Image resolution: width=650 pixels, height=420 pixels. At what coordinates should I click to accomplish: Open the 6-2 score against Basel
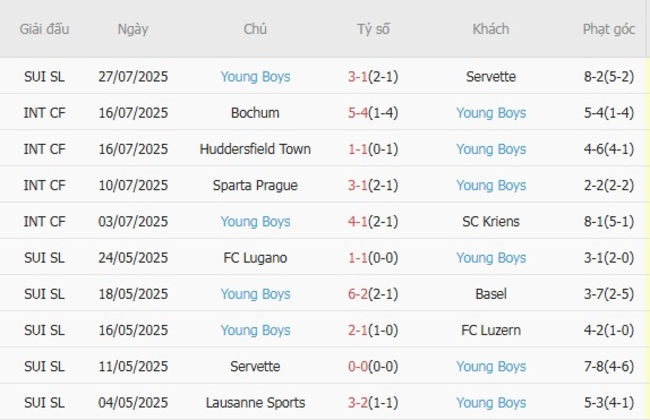click(x=358, y=294)
